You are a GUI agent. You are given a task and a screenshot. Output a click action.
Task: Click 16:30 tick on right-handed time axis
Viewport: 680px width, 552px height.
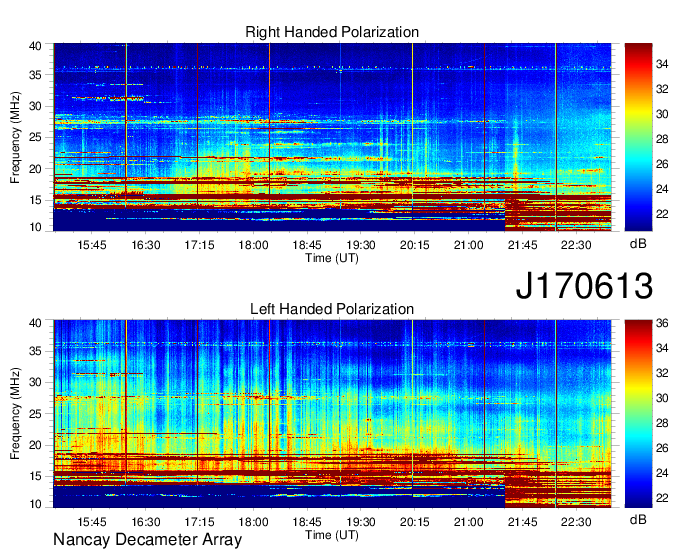[x=146, y=245]
